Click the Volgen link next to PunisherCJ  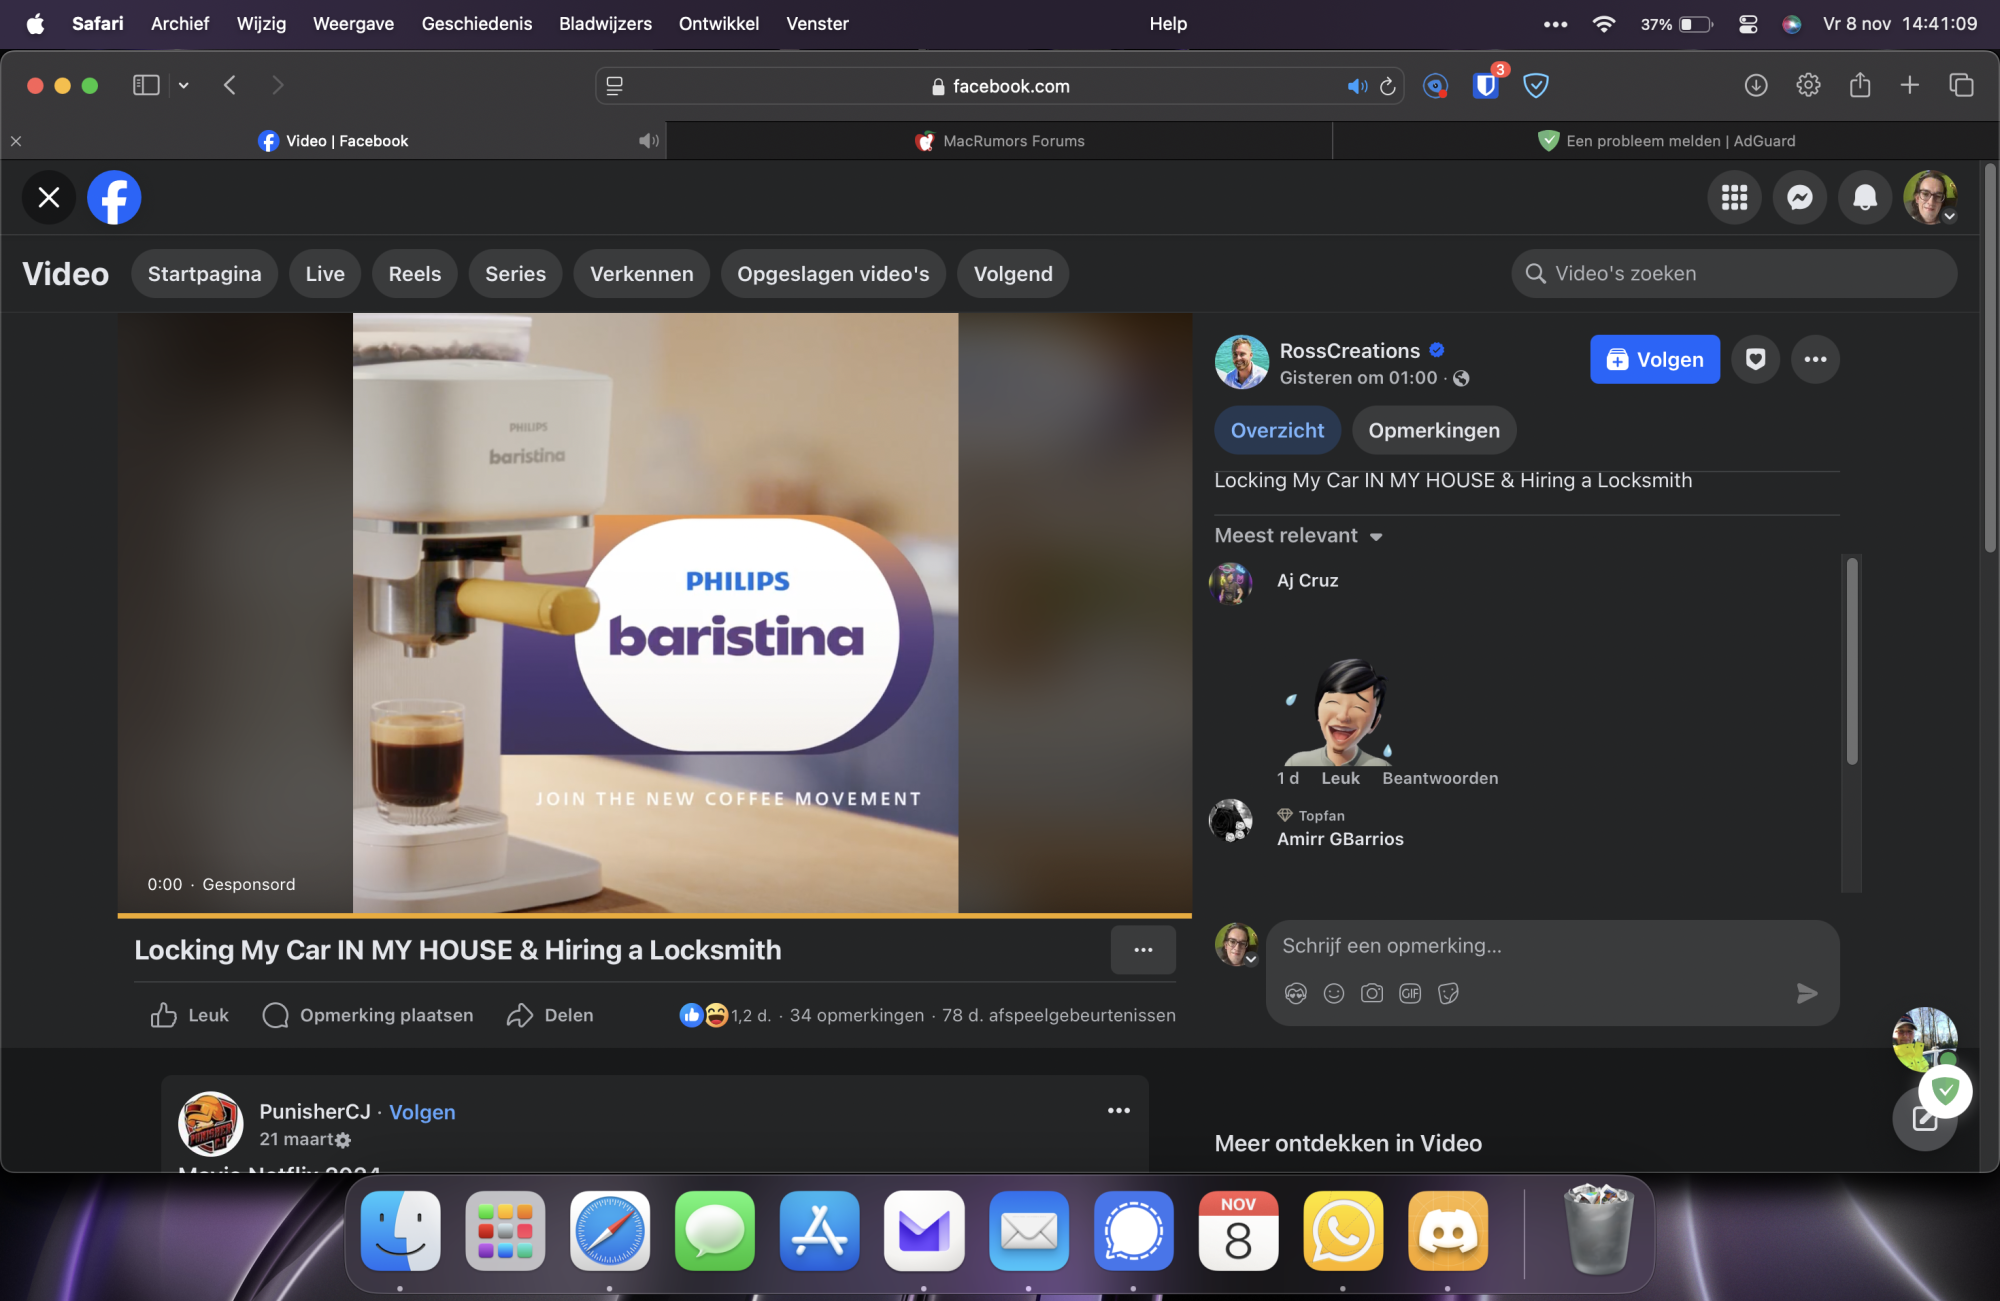pos(422,1111)
